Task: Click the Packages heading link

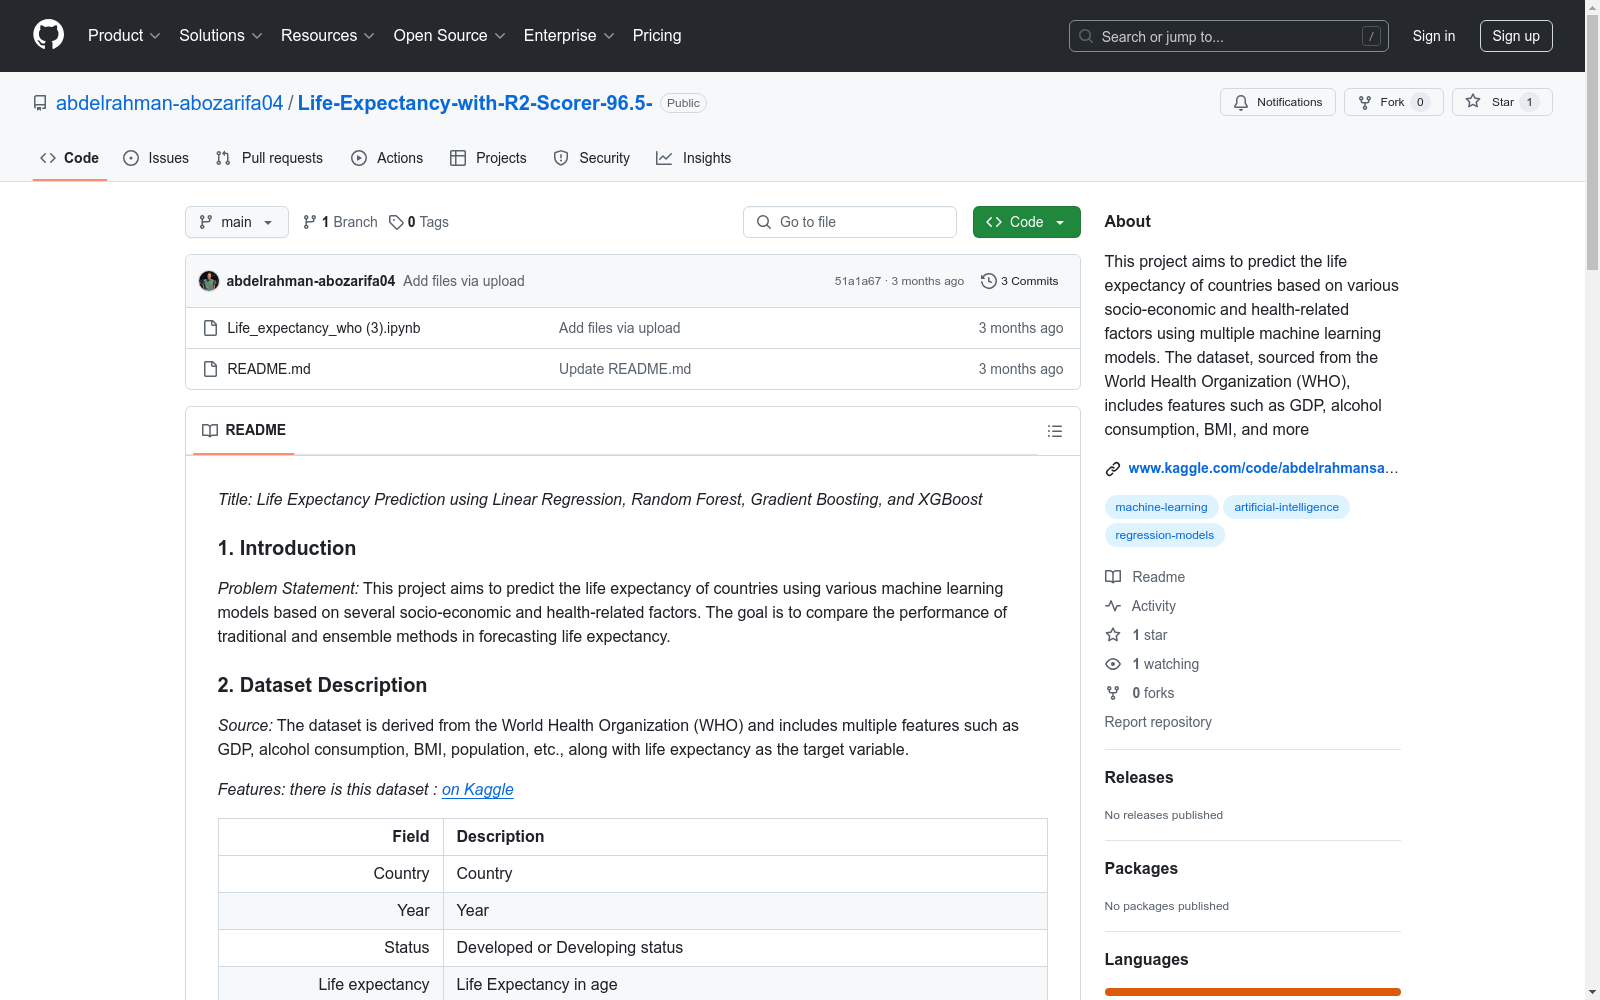Action: coord(1141,868)
